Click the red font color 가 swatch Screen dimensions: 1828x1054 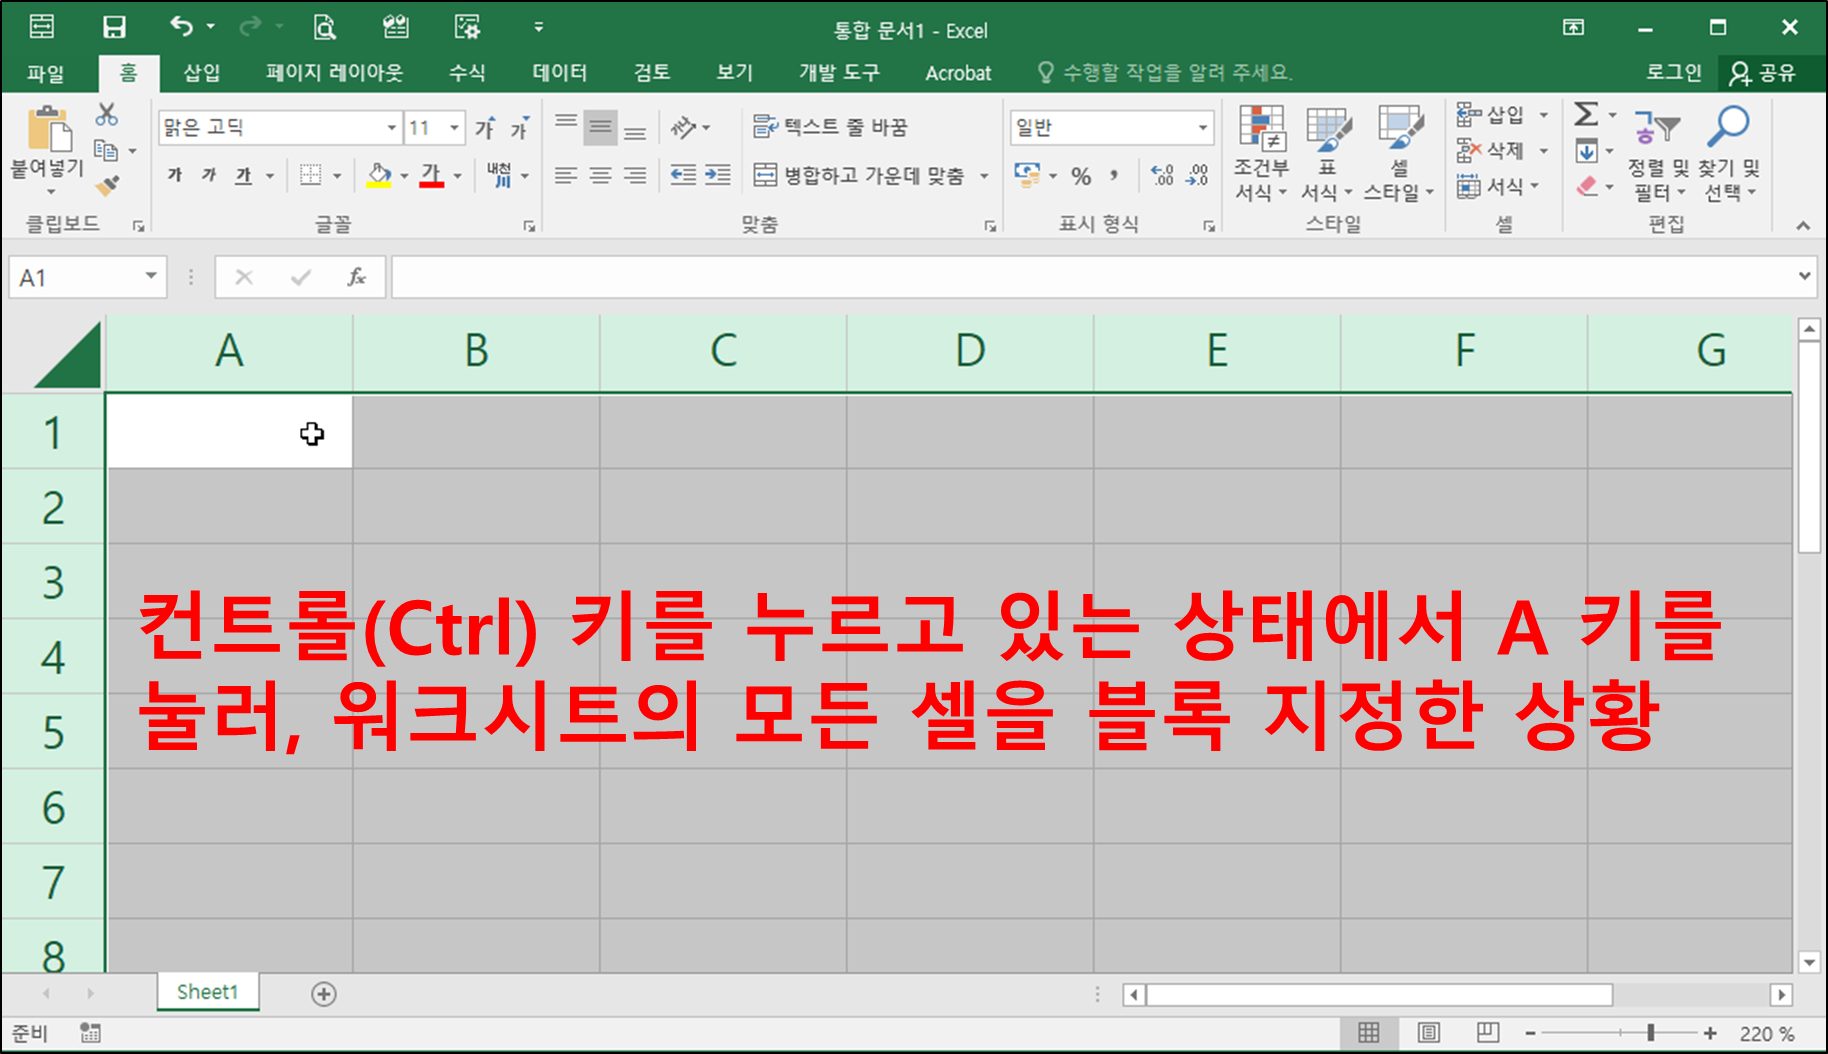pos(431,175)
